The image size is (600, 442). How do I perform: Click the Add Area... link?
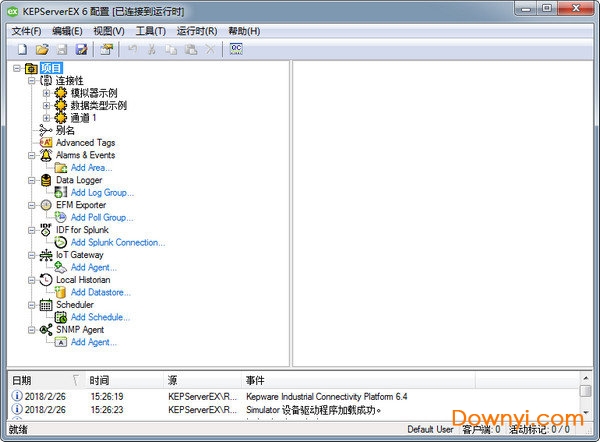click(x=91, y=168)
